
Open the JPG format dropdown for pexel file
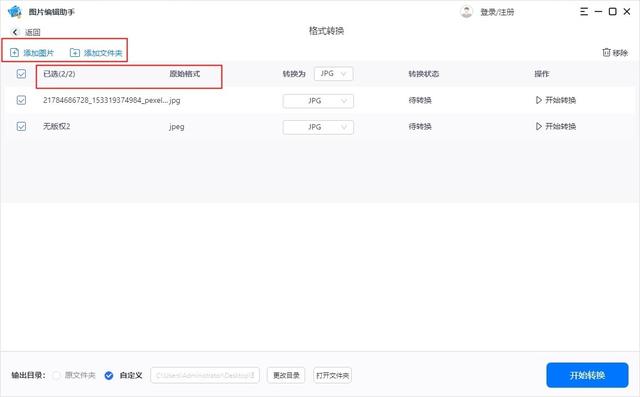(x=318, y=101)
